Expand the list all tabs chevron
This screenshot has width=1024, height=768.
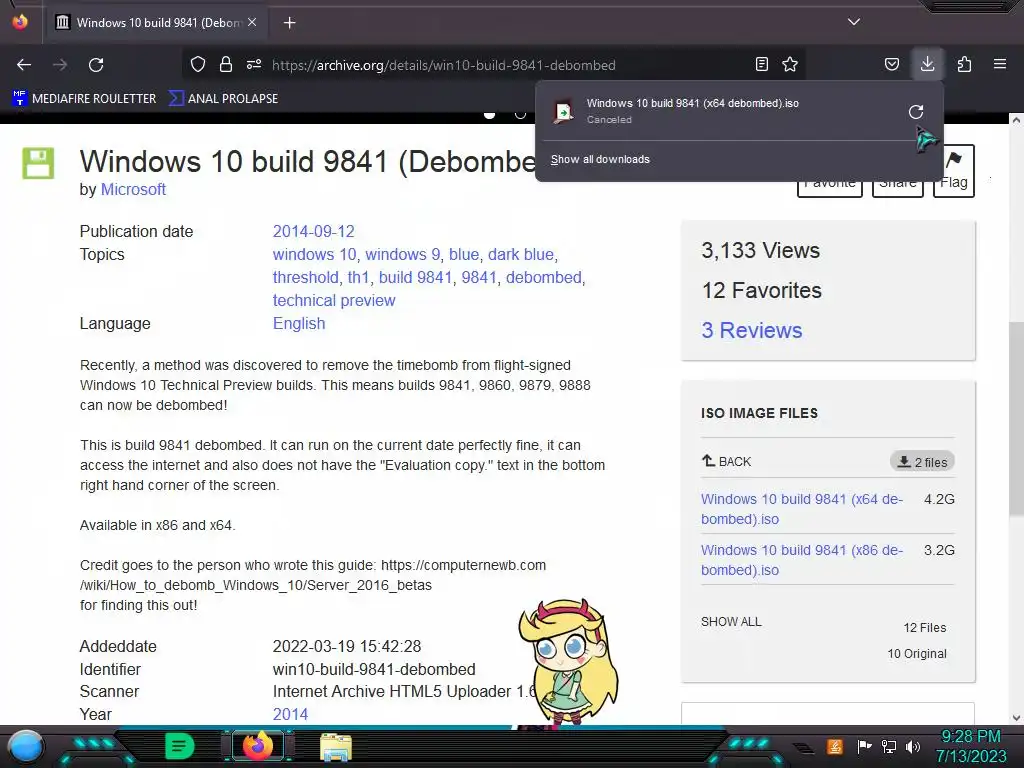pos(854,22)
